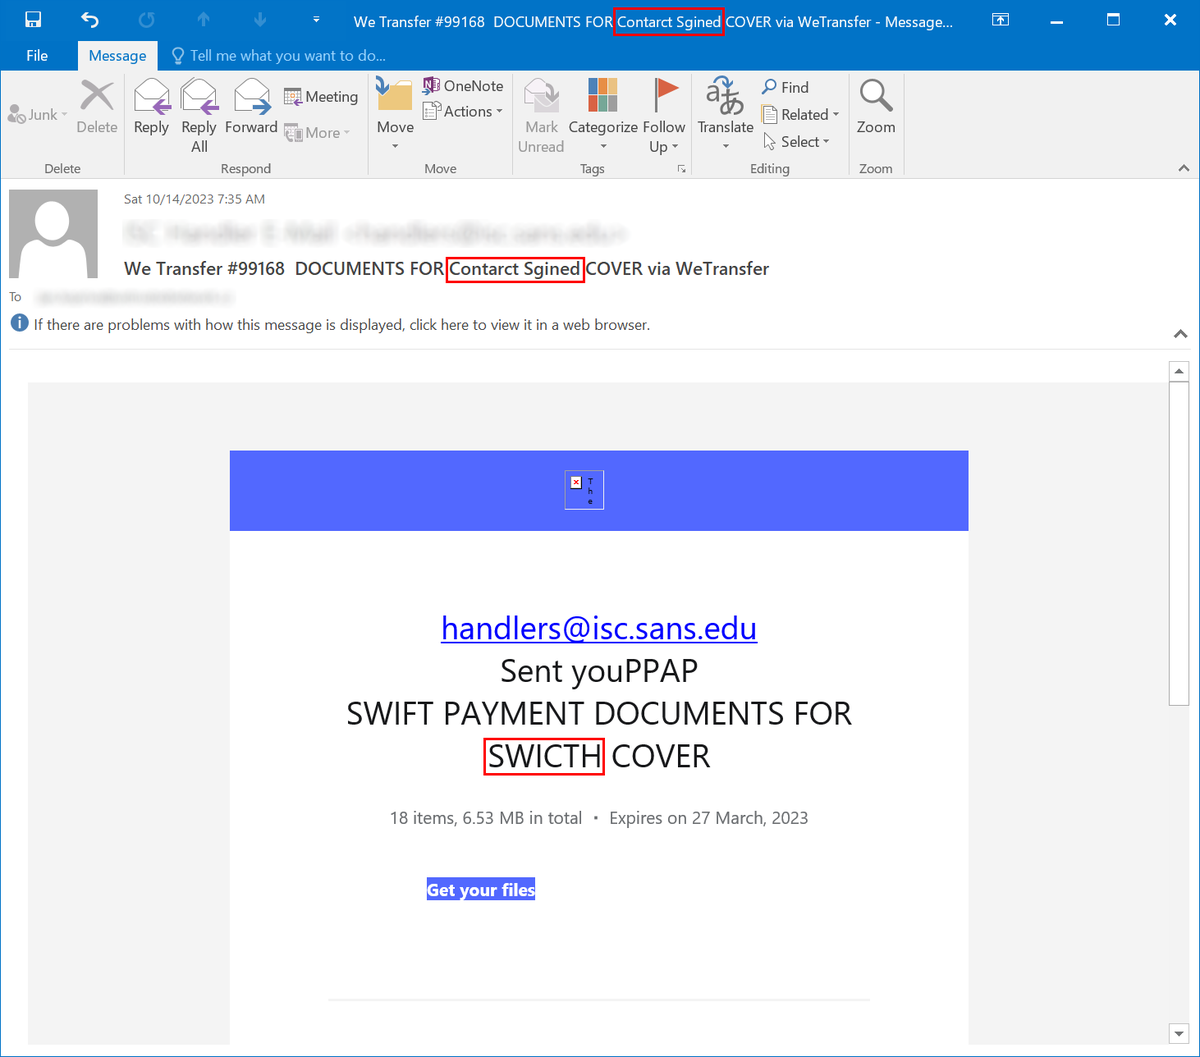Mark the message as Unread

tap(541, 116)
